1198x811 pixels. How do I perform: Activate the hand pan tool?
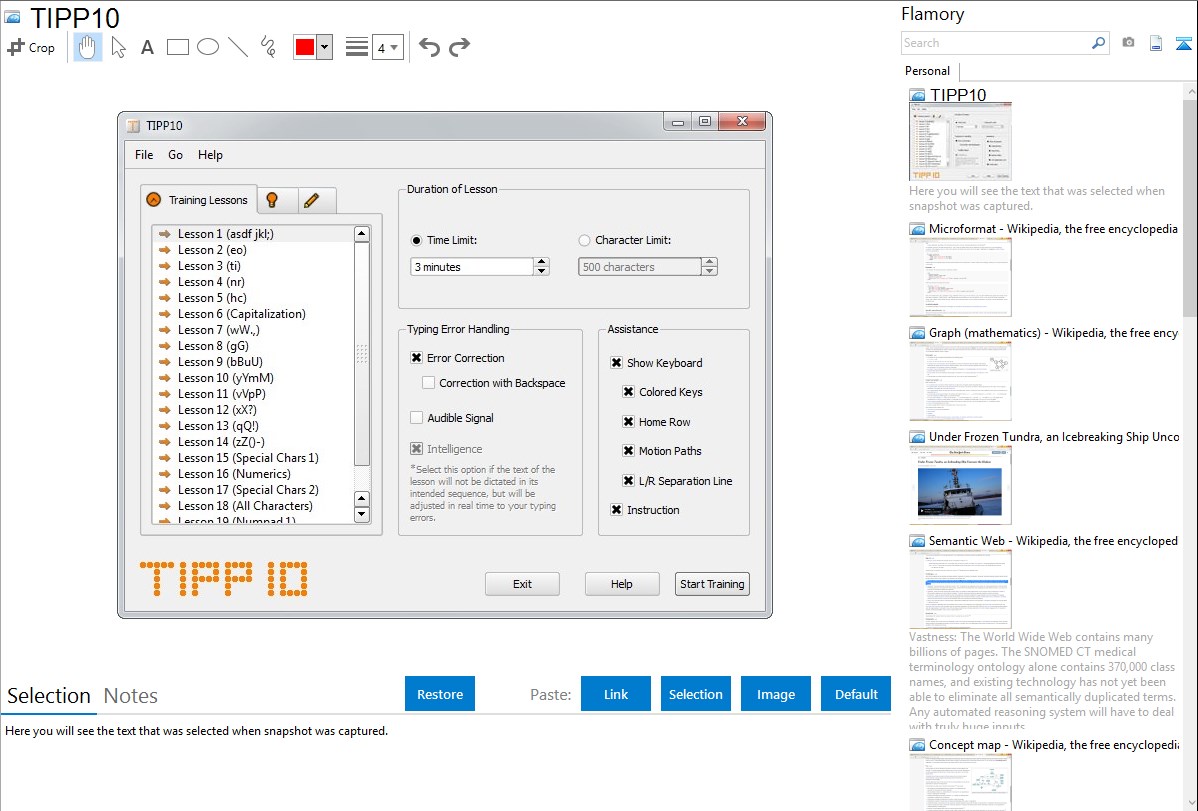coord(88,47)
